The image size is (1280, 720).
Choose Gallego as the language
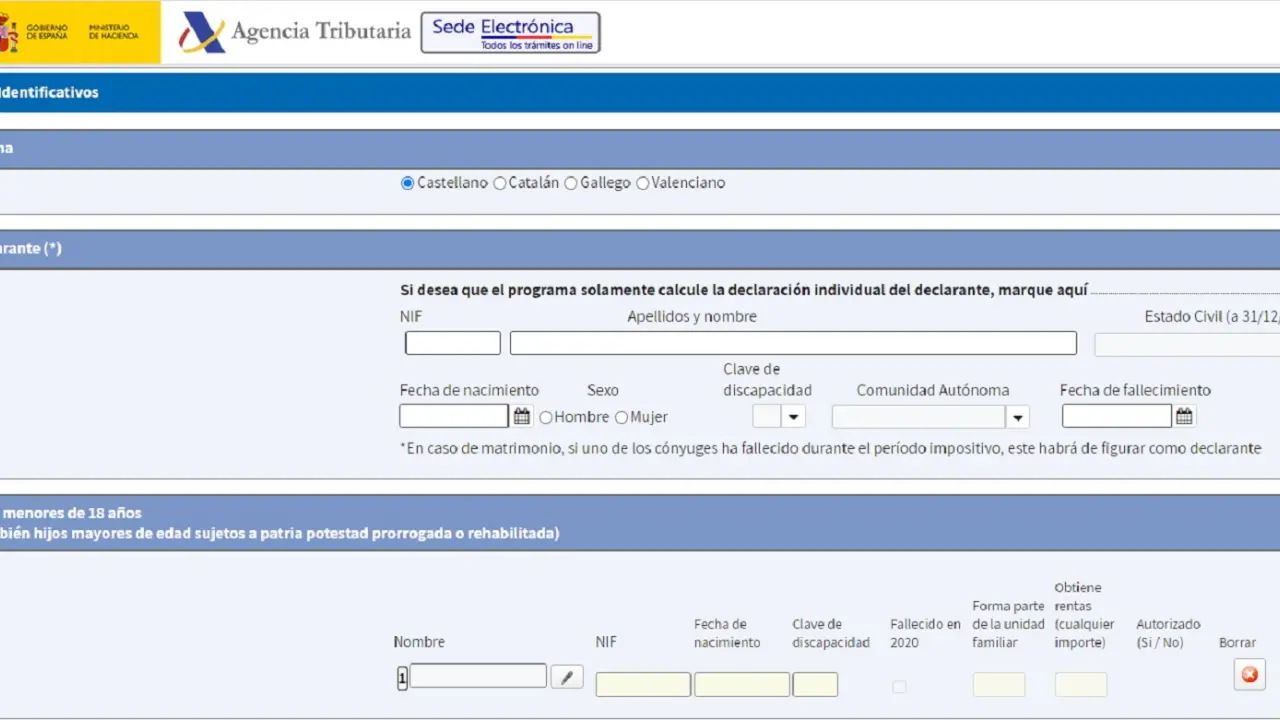point(571,183)
